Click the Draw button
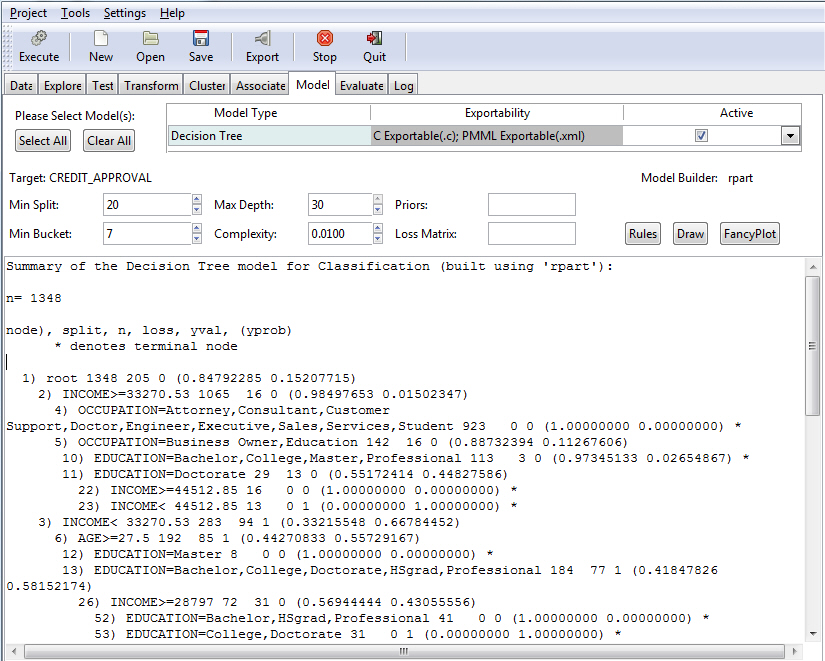 pos(690,234)
